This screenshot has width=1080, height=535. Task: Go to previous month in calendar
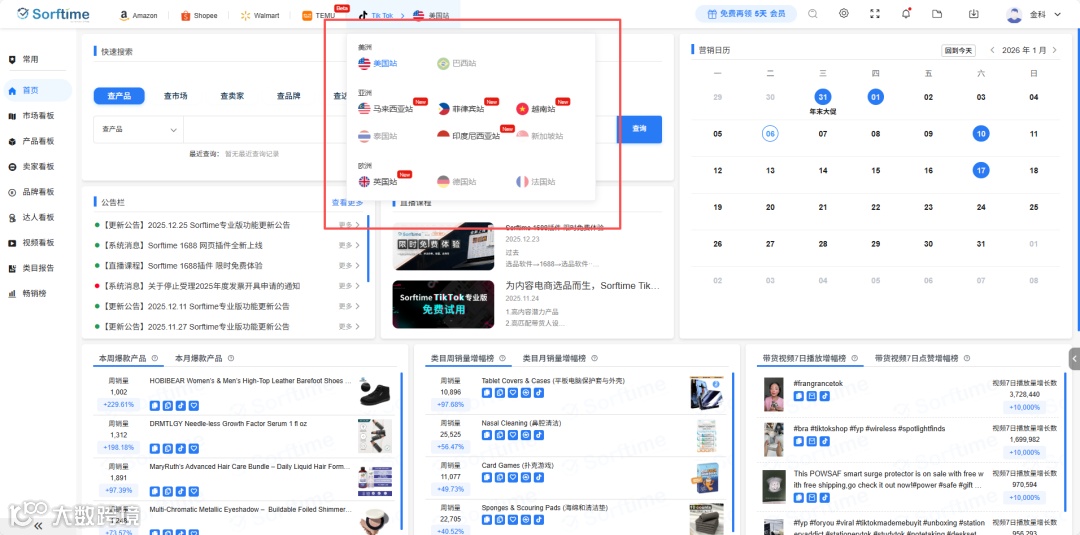tap(992, 50)
